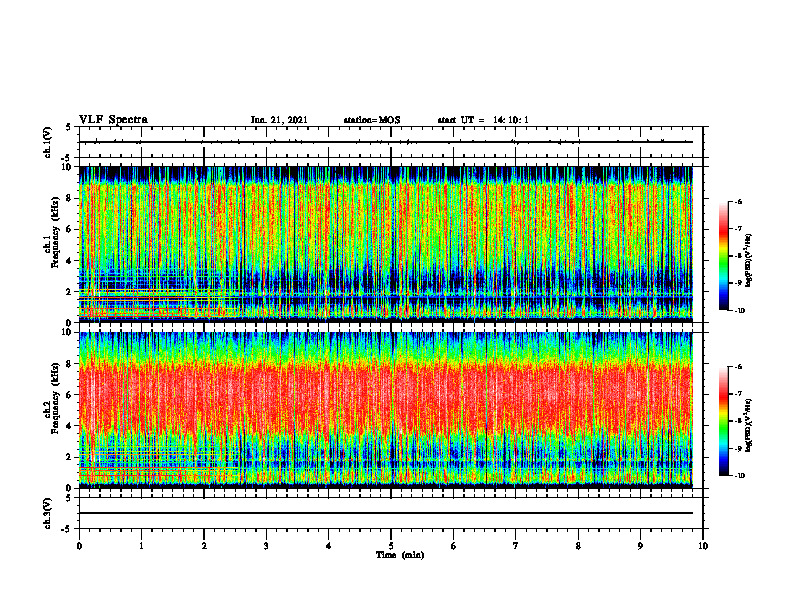Click the "5" tick of ch.1(V) waveform axis
The width and height of the screenshot is (792, 612).
tap(68, 128)
